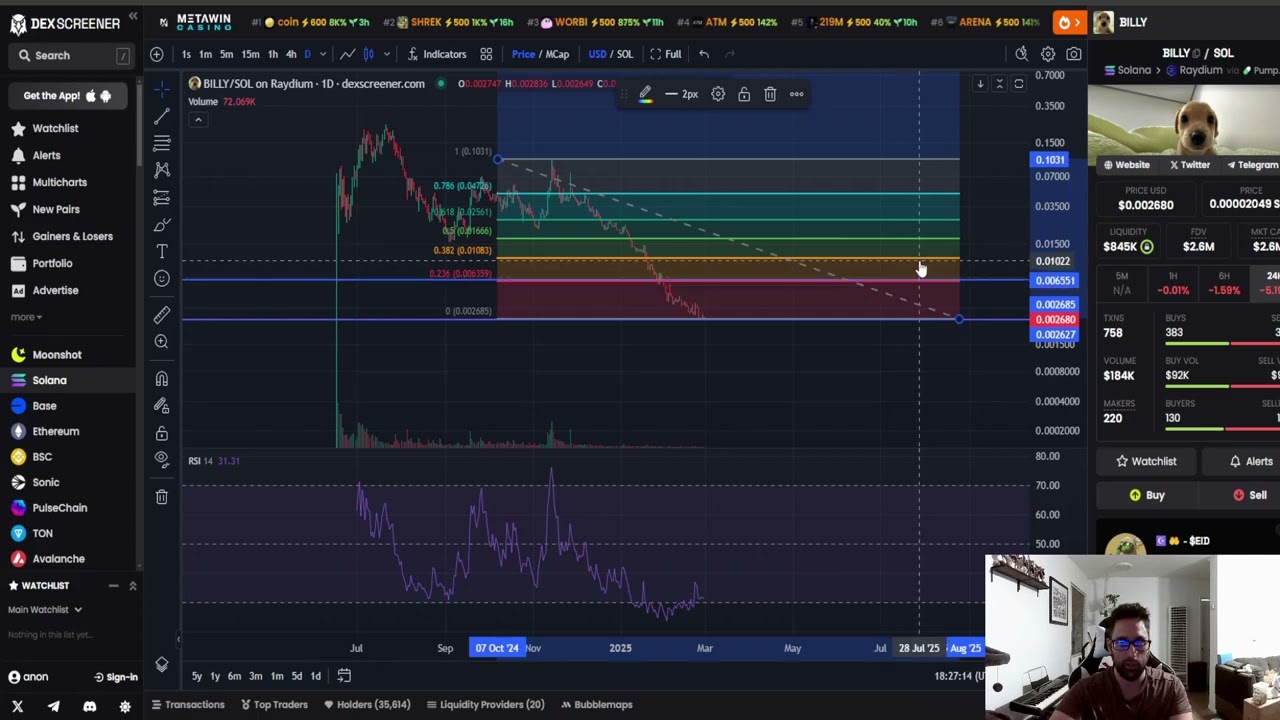Image resolution: width=1280 pixels, height=720 pixels.
Task: Select the Text annotation tool
Action: pos(162,252)
